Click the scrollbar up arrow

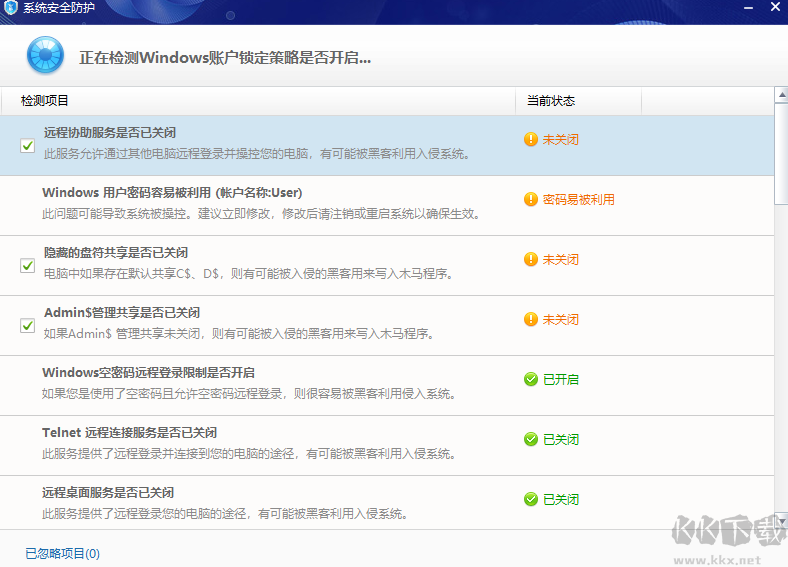pyautogui.click(x=781, y=95)
